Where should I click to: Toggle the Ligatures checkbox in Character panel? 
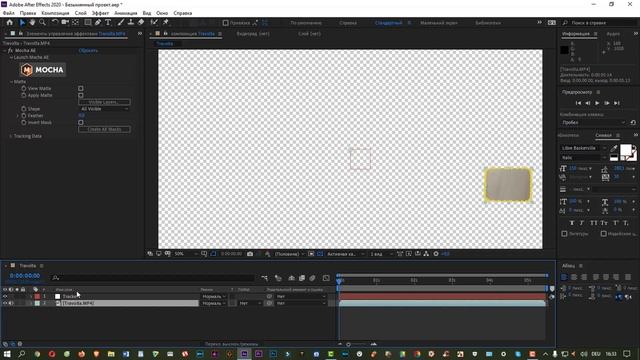click(x=564, y=233)
